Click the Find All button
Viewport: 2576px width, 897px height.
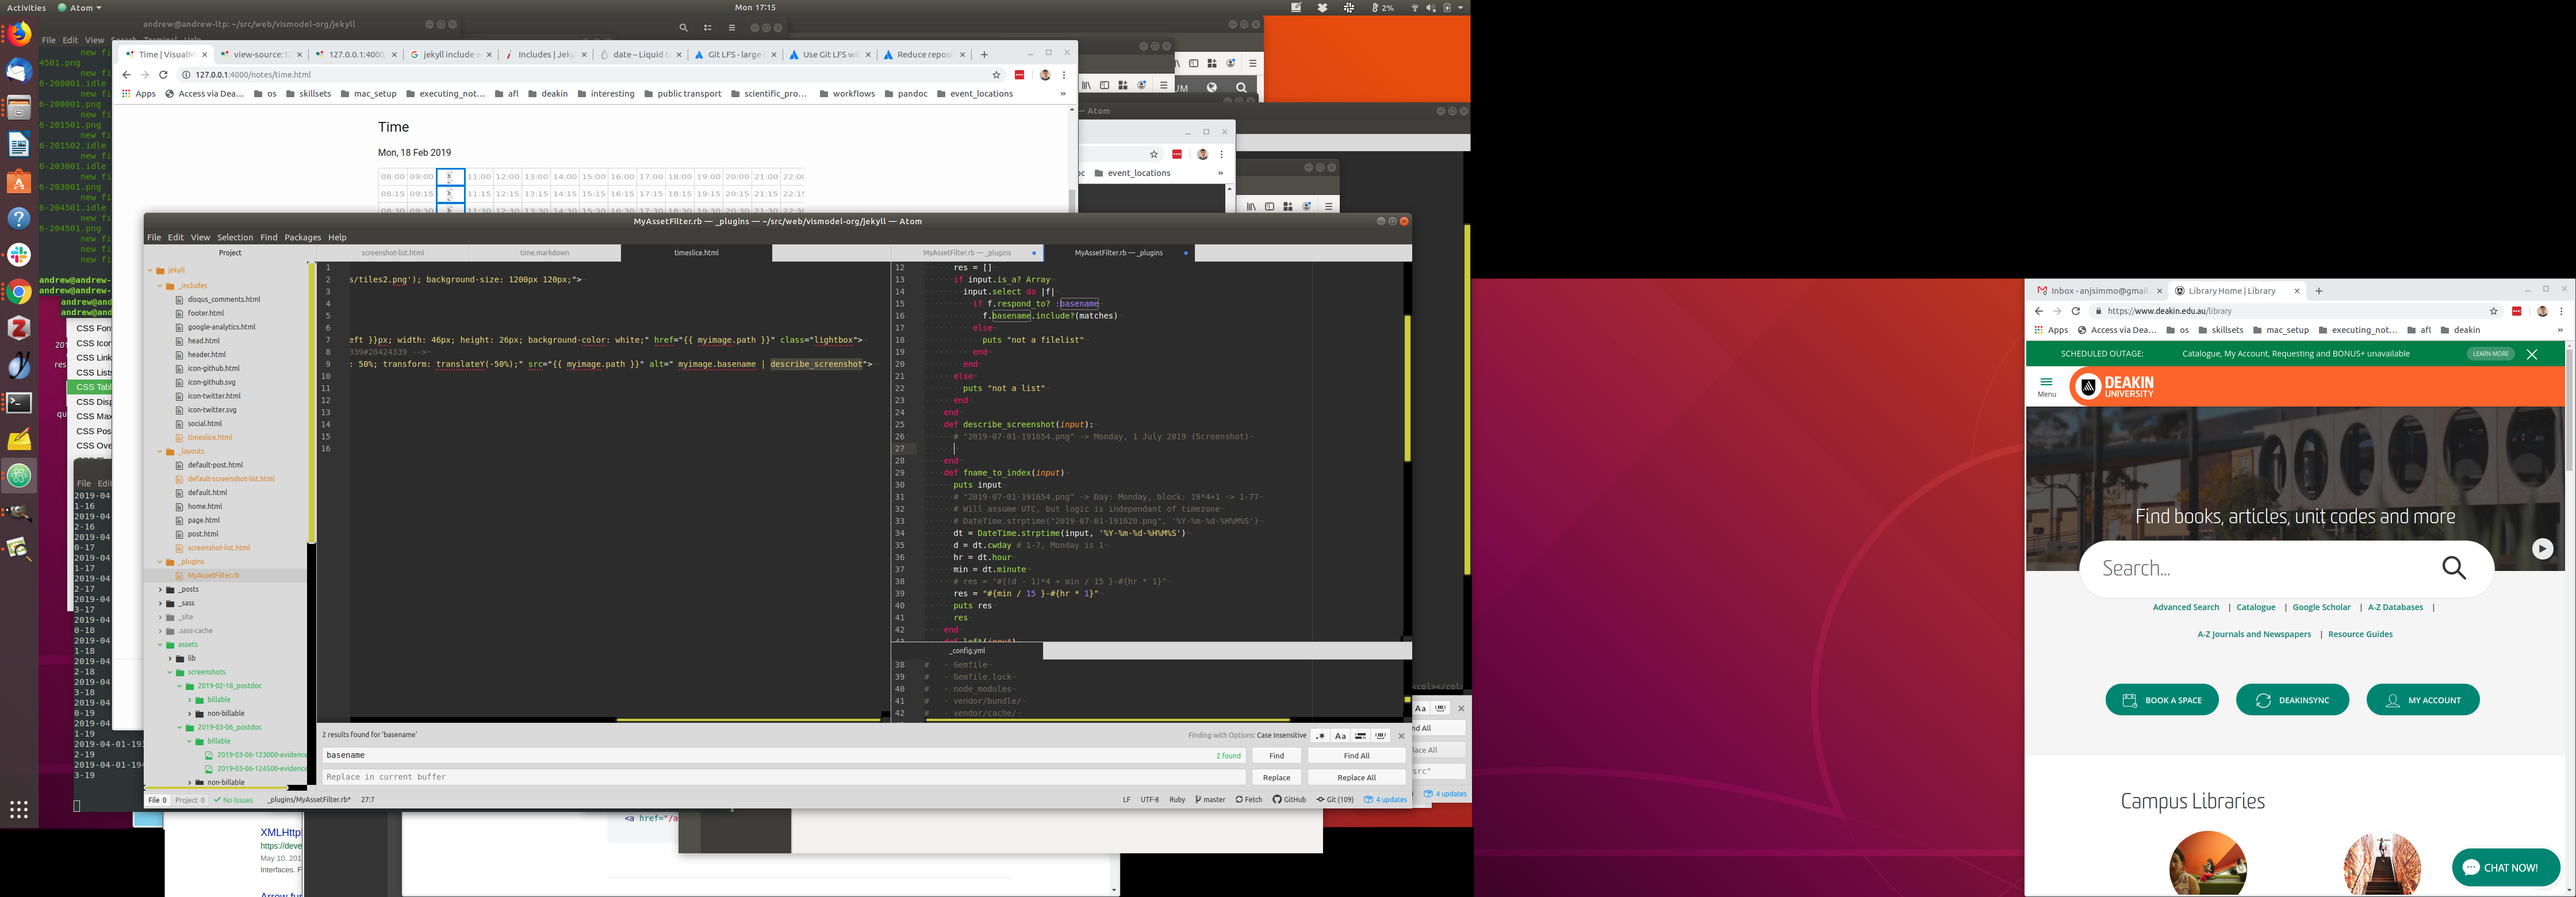click(1356, 756)
